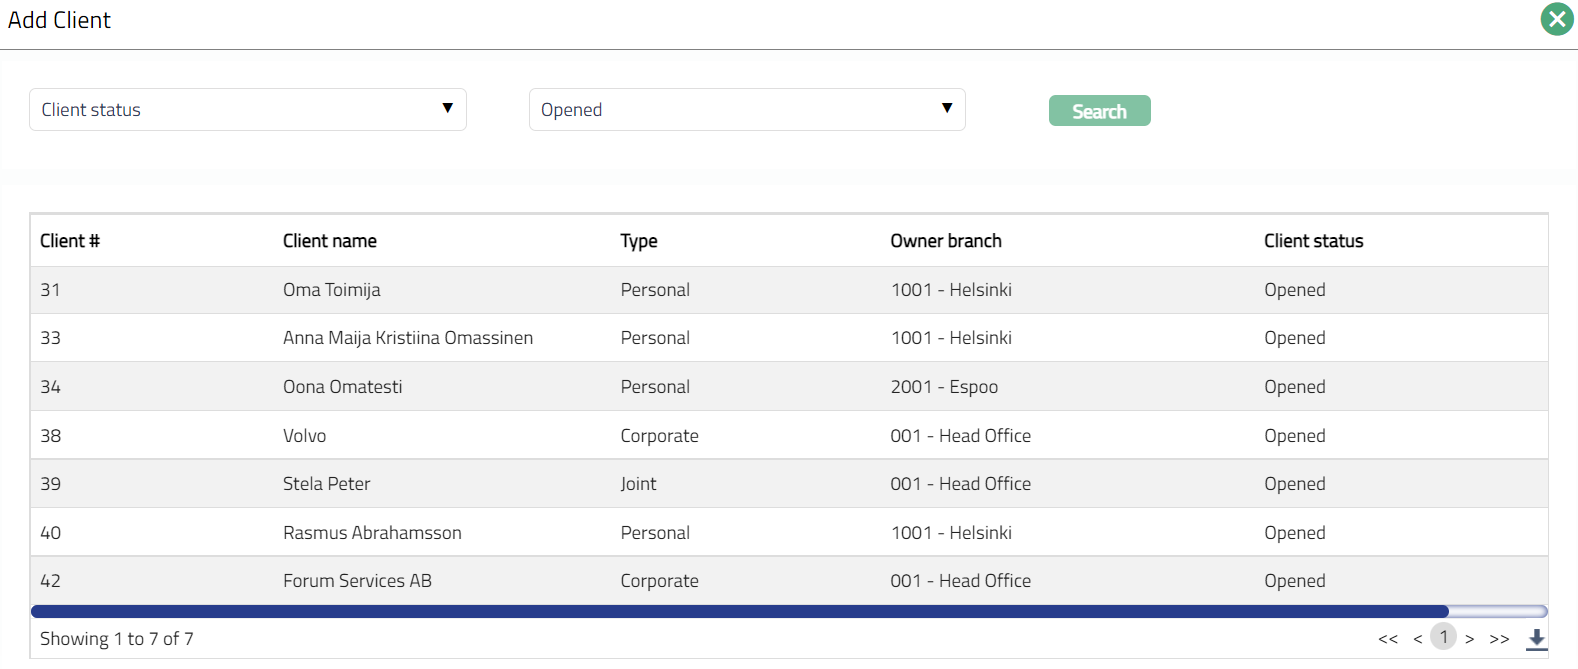This screenshot has height=669, width=1578.
Task: Download the client list table
Action: pos(1537,638)
